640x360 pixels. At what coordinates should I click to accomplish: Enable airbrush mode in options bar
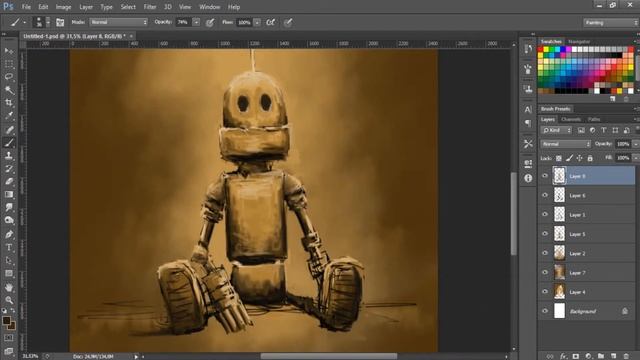(270, 22)
